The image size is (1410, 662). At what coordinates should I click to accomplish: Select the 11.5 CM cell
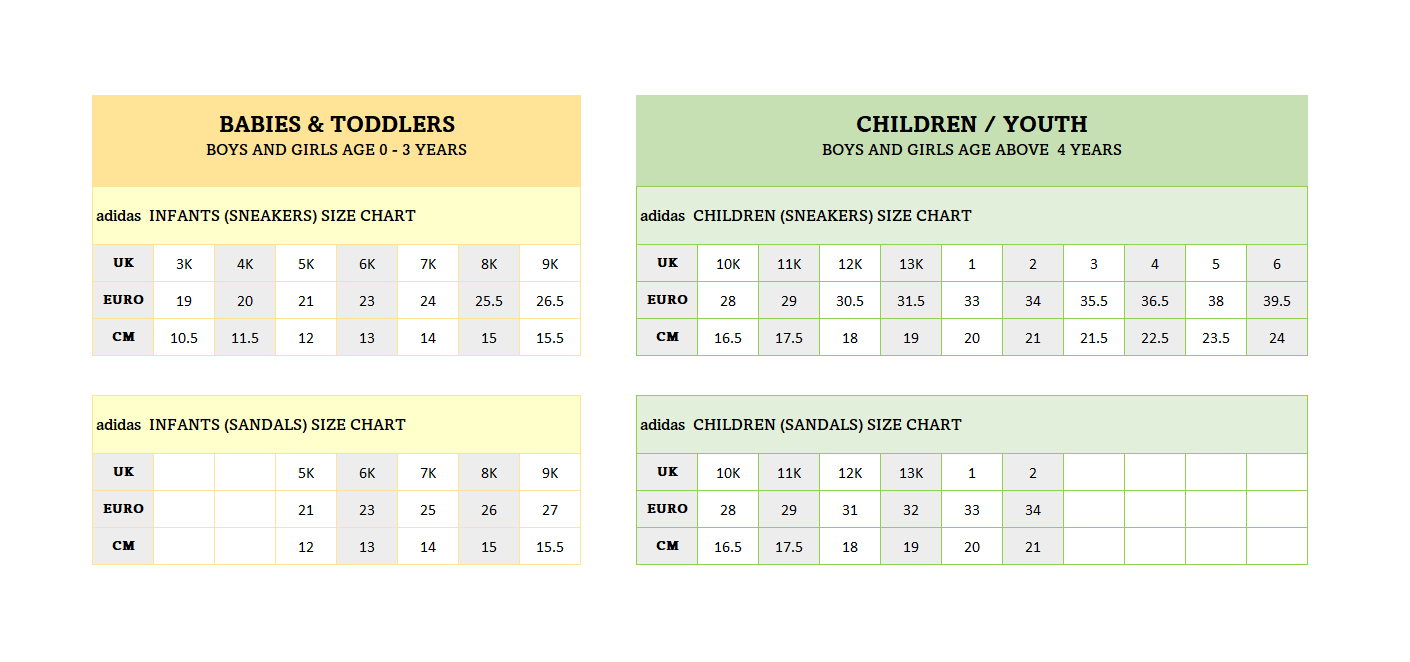(245, 338)
